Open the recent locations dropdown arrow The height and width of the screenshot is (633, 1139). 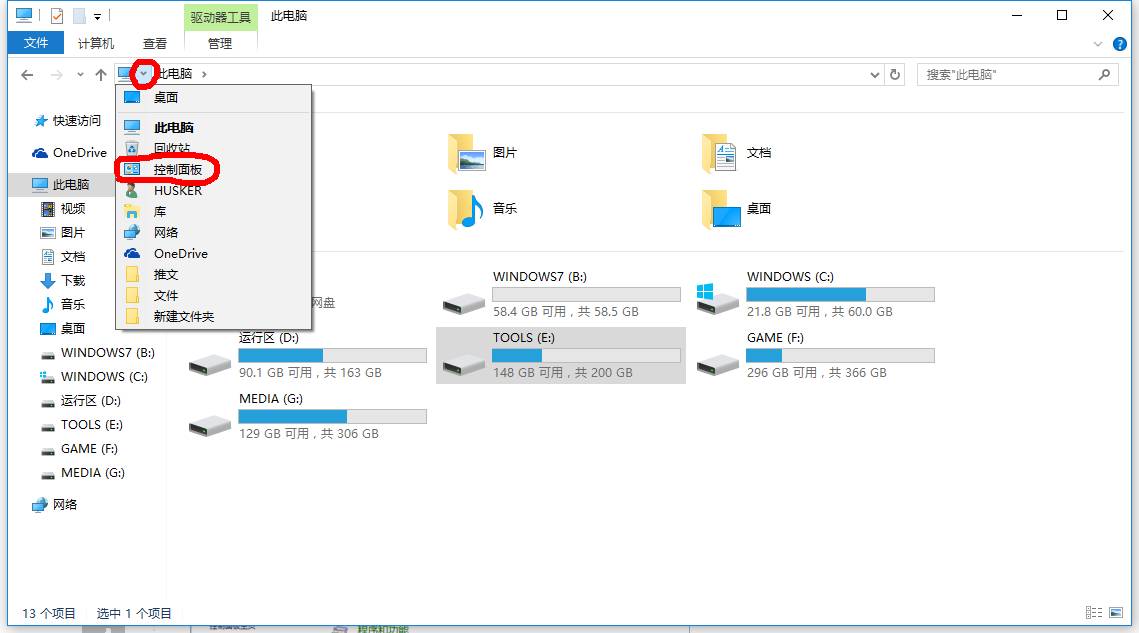80,75
